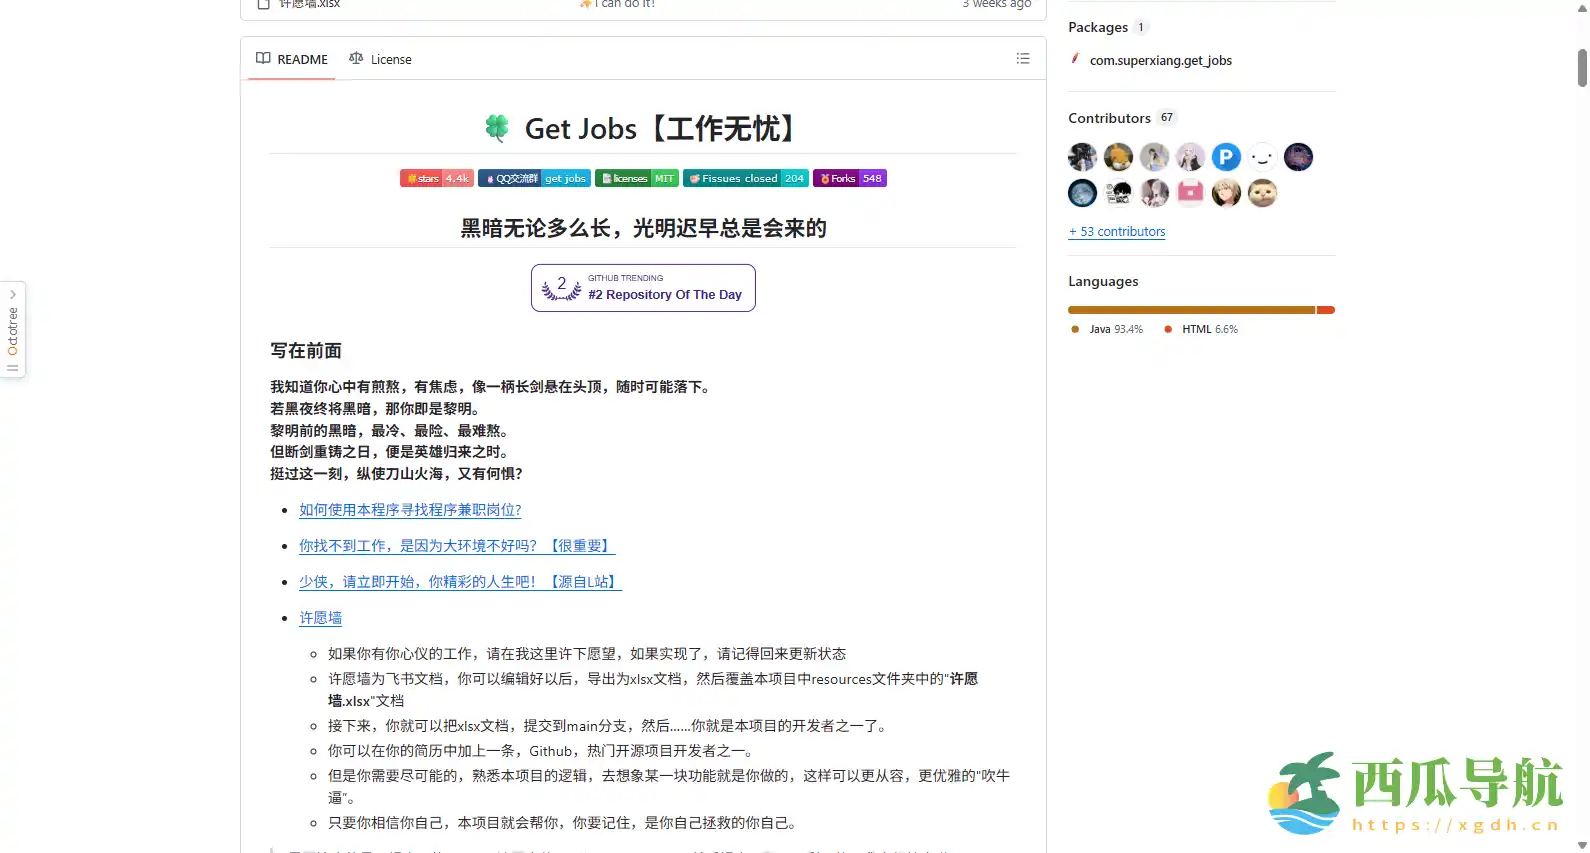Click the Forks 548 badge
Viewport: 1590px width, 853px height.
[849, 179]
